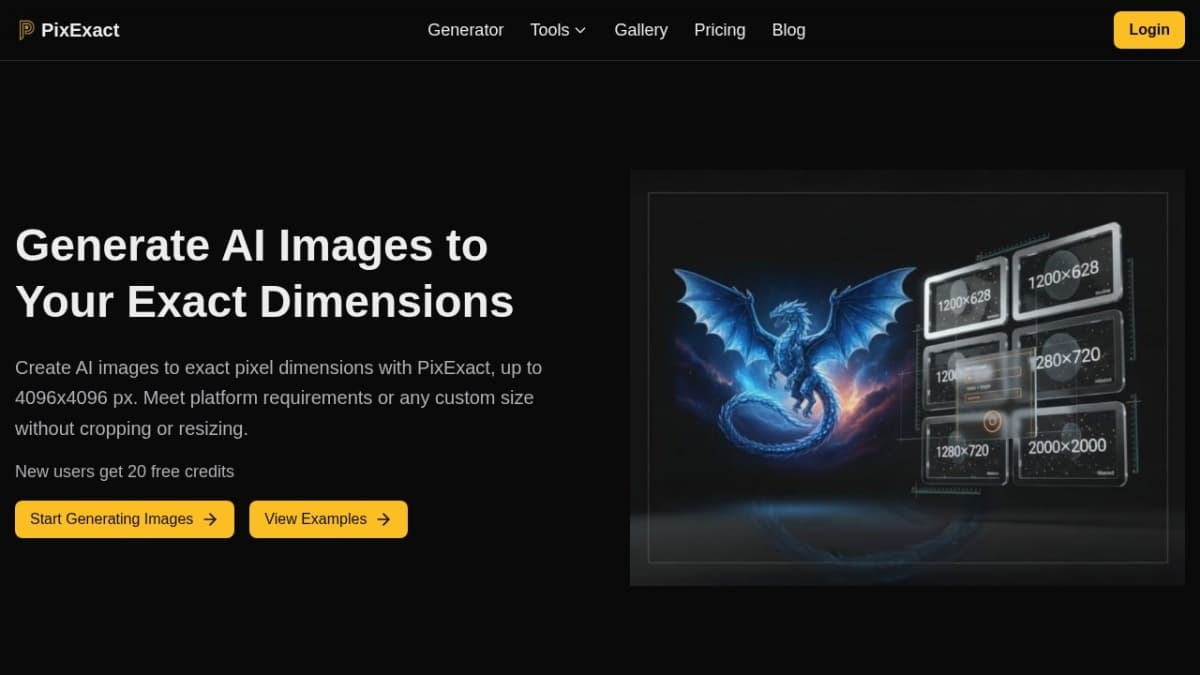Select Generator from the navigation bar
1200x675 pixels.
[x=465, y=30]
